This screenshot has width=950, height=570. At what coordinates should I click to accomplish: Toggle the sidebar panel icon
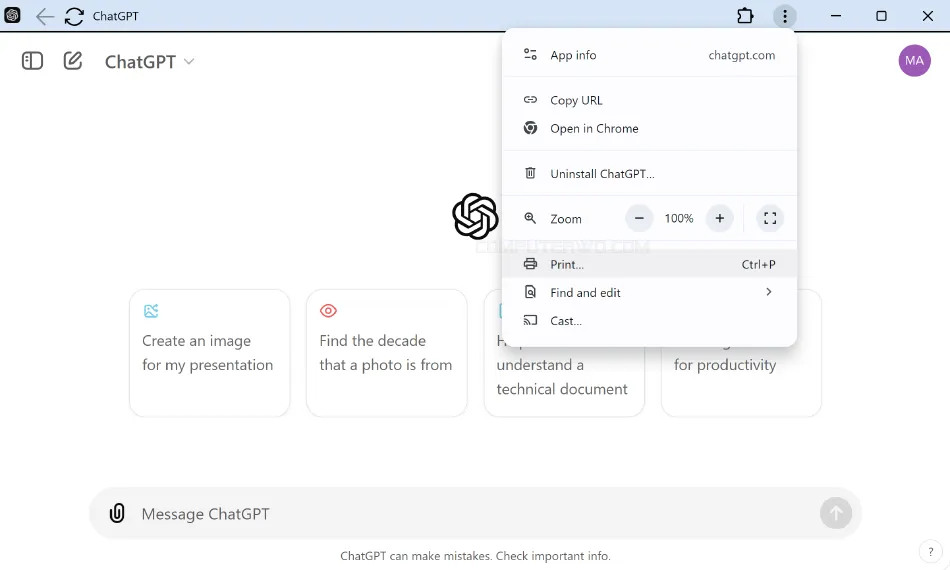click(32, 61)
